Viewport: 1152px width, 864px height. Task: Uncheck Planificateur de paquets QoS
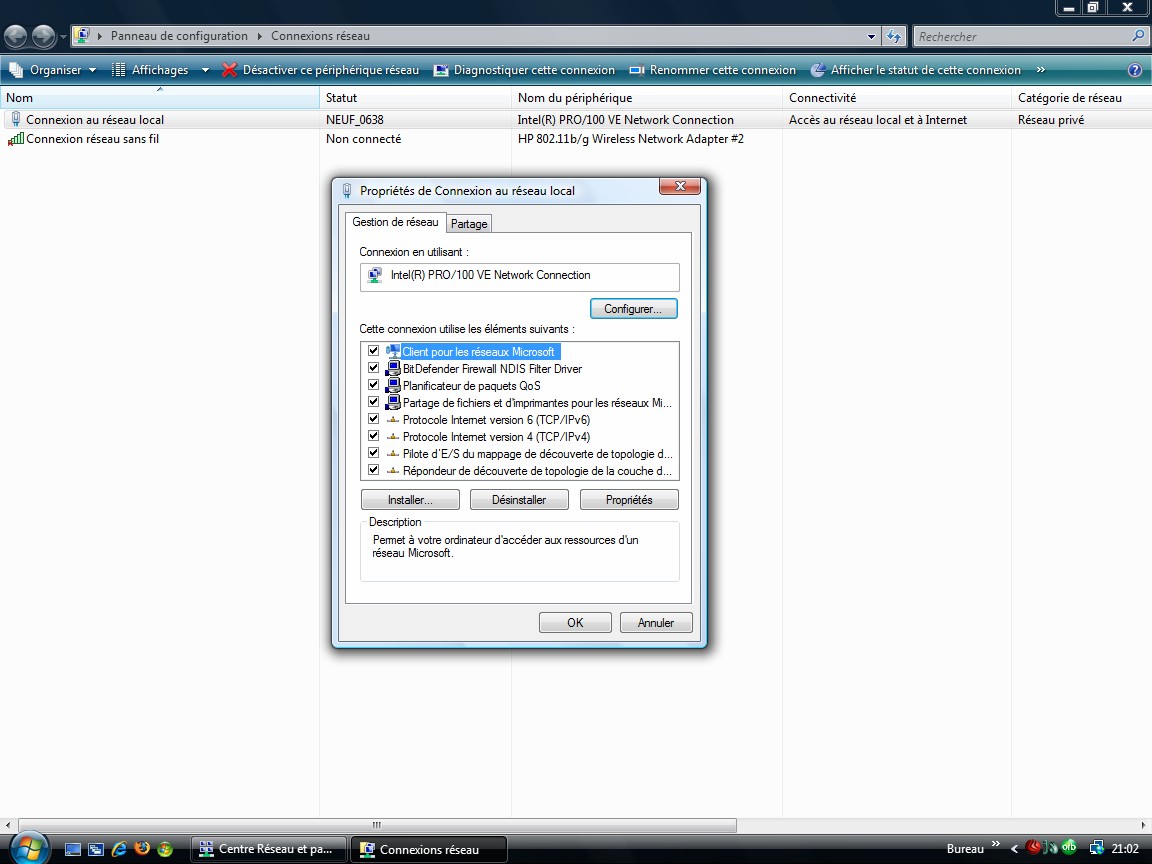[373, 385]
